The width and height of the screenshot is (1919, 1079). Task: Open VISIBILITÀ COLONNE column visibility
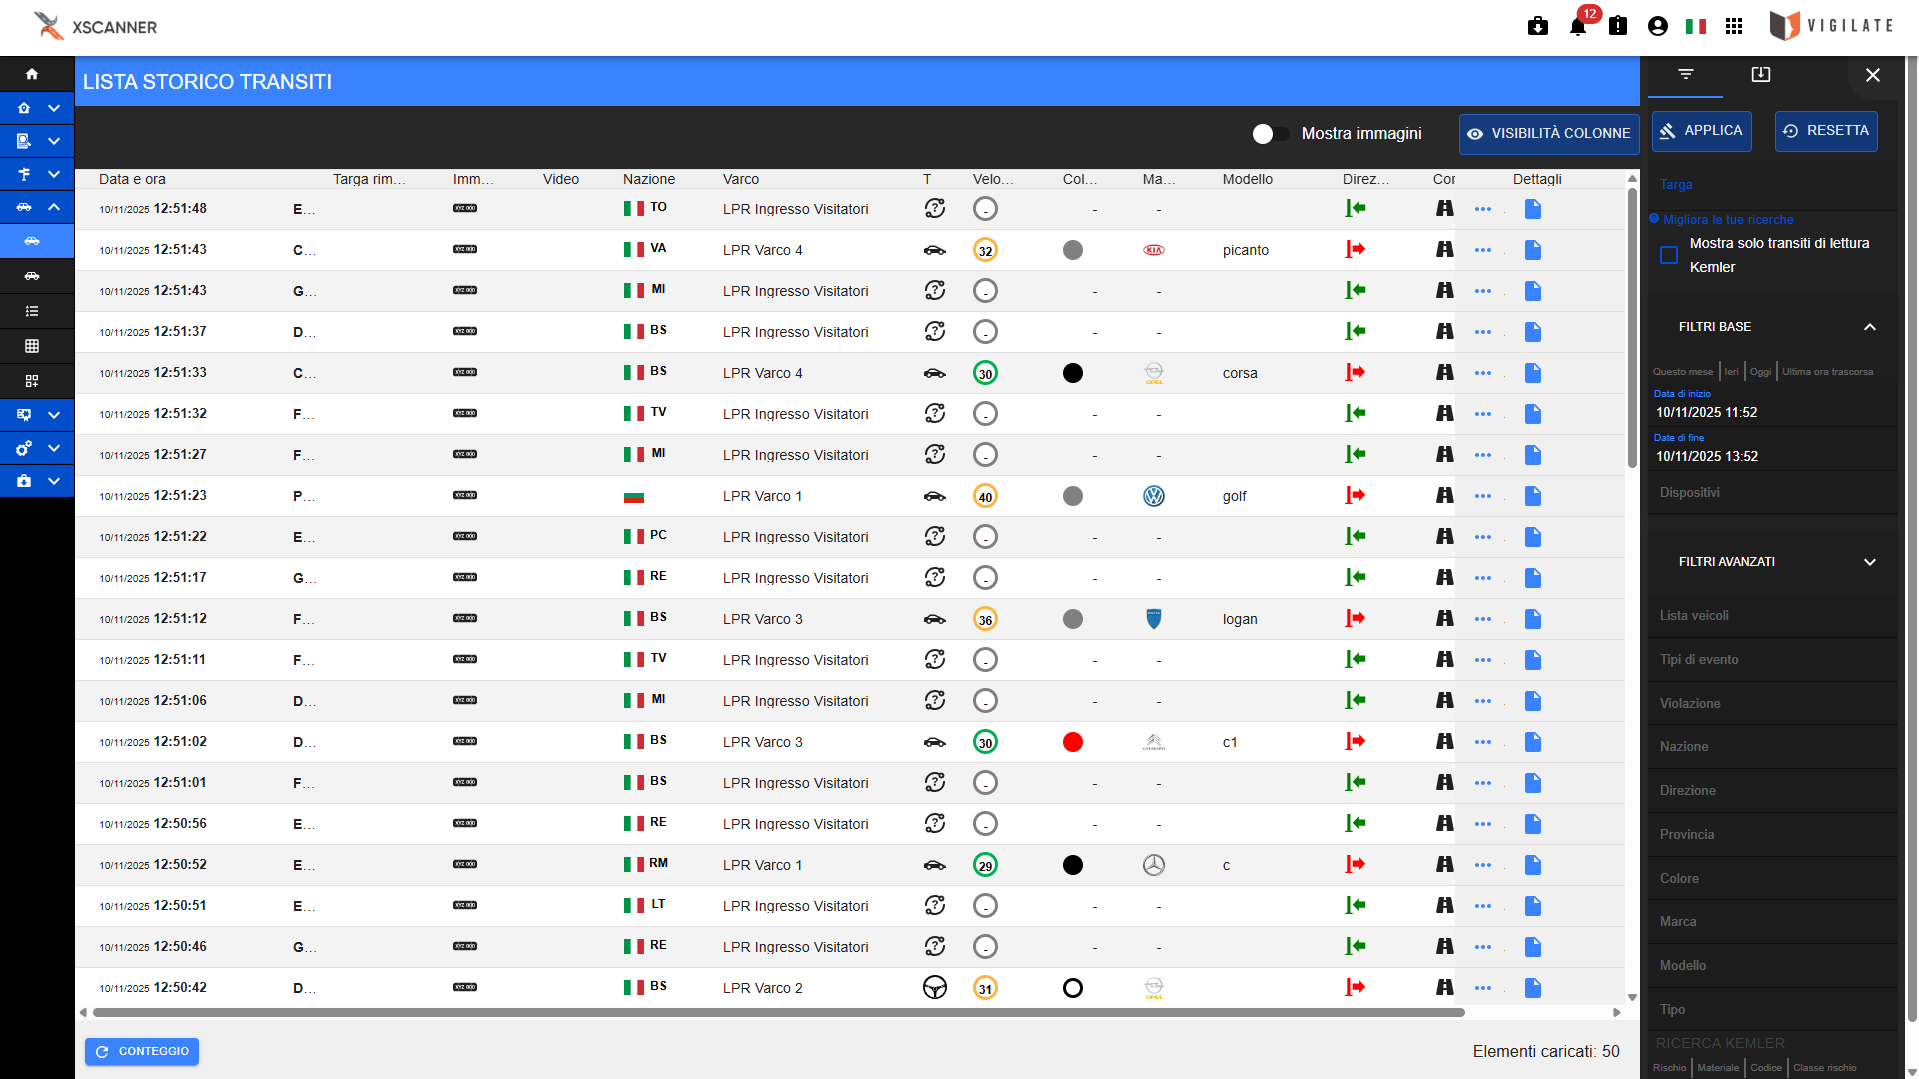click(x=1548, y=134)
